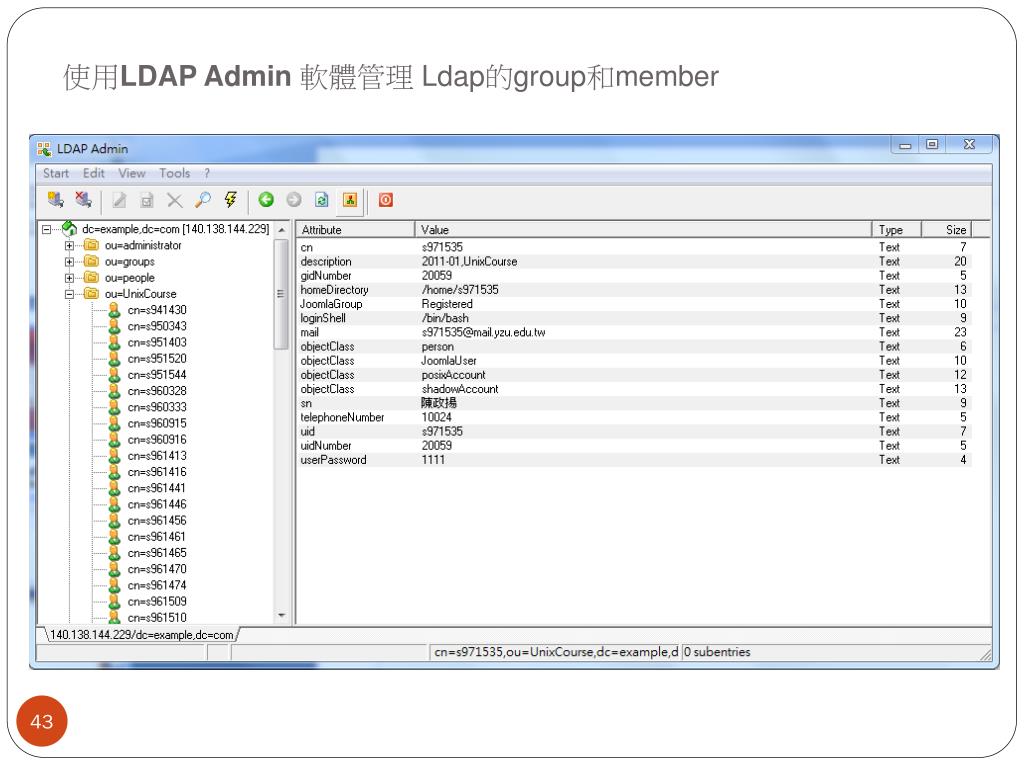Click the red Exit toolbar icon
Image resolution: width=1024 pixels, height=768 pixels.
(x=386, y=200)
